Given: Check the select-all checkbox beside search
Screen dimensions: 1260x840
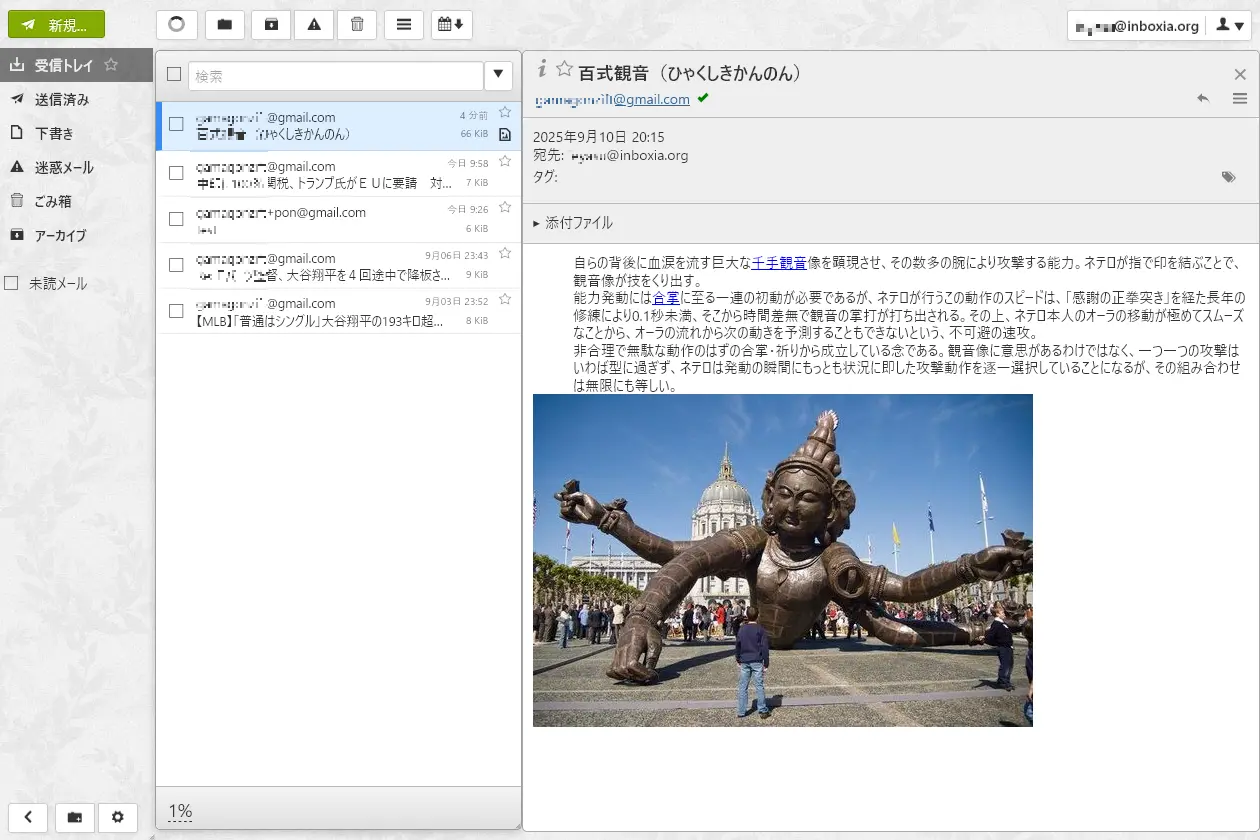Looking at the screenshot, I should 174,74.
